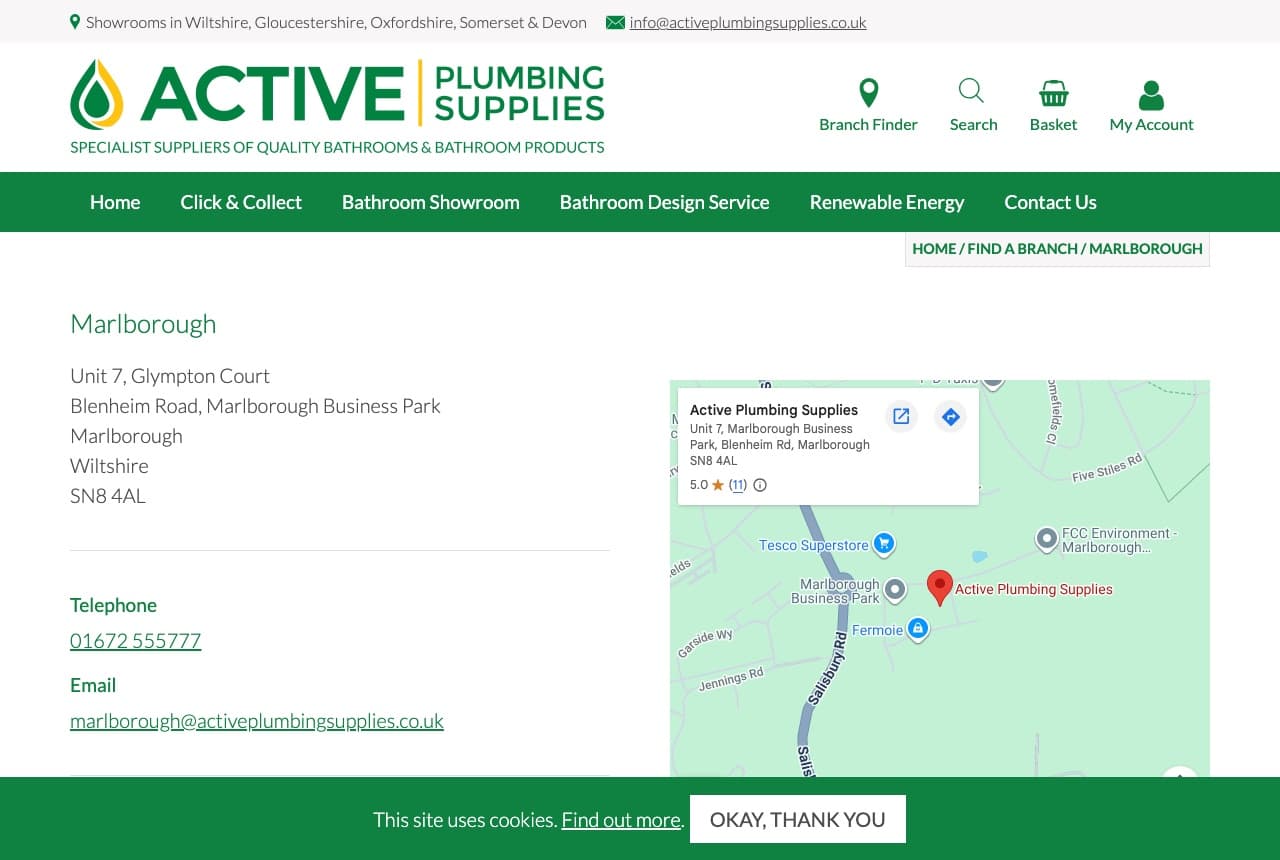1280x860 pixels.
Task: Accept cookies with OKAY, THANK YOU button
Action: (798, 819)
